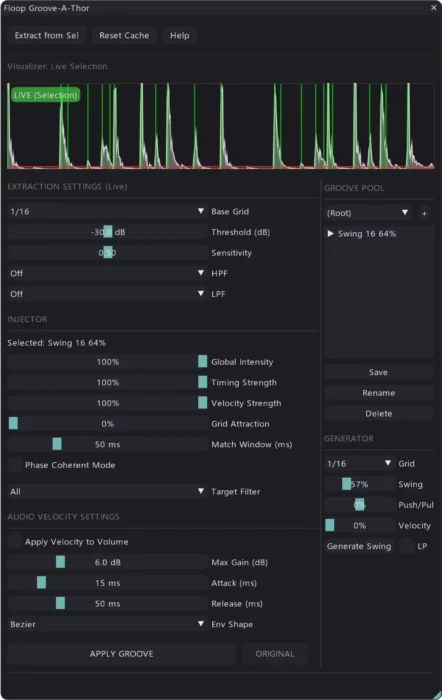Click the Generator Swing slider
Viewport: 442px width, 700px height.
click(x=359, y=484)
